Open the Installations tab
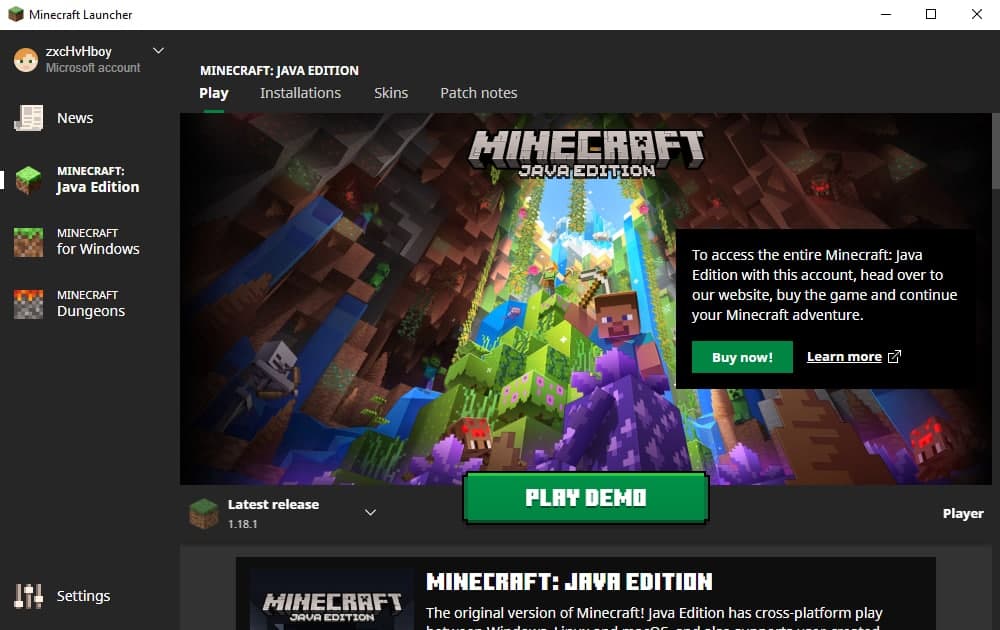Image resolution: width=1000 pixels, height=630 pixels. (x=300, y=93)
